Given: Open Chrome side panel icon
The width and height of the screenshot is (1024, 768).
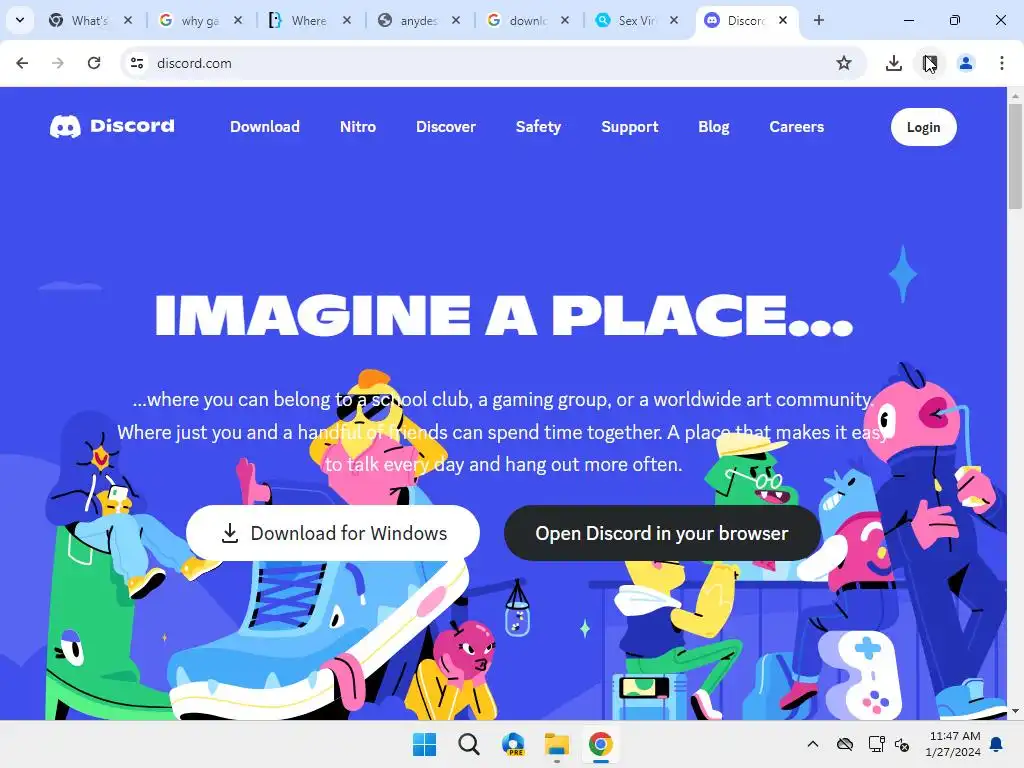Looking at the screenshot, I should [x=929, y=63].
